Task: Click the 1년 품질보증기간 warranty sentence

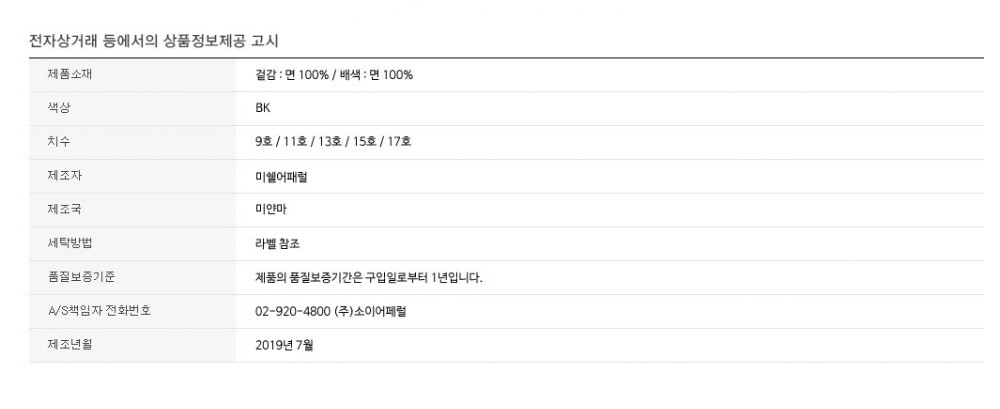Action: coord(369,278)
